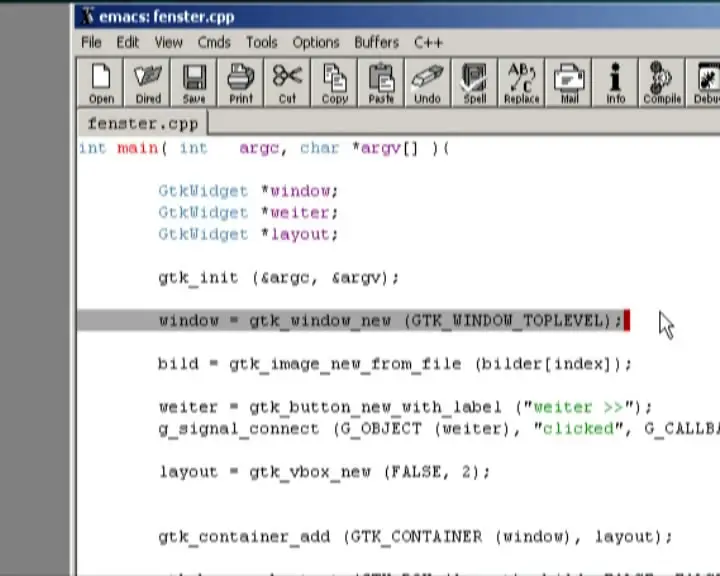Image resolution: width=720 pixels, height=576 pixels.
Task: Click 'GtkWidget *window;' declaration
Action: coord(248,191)
